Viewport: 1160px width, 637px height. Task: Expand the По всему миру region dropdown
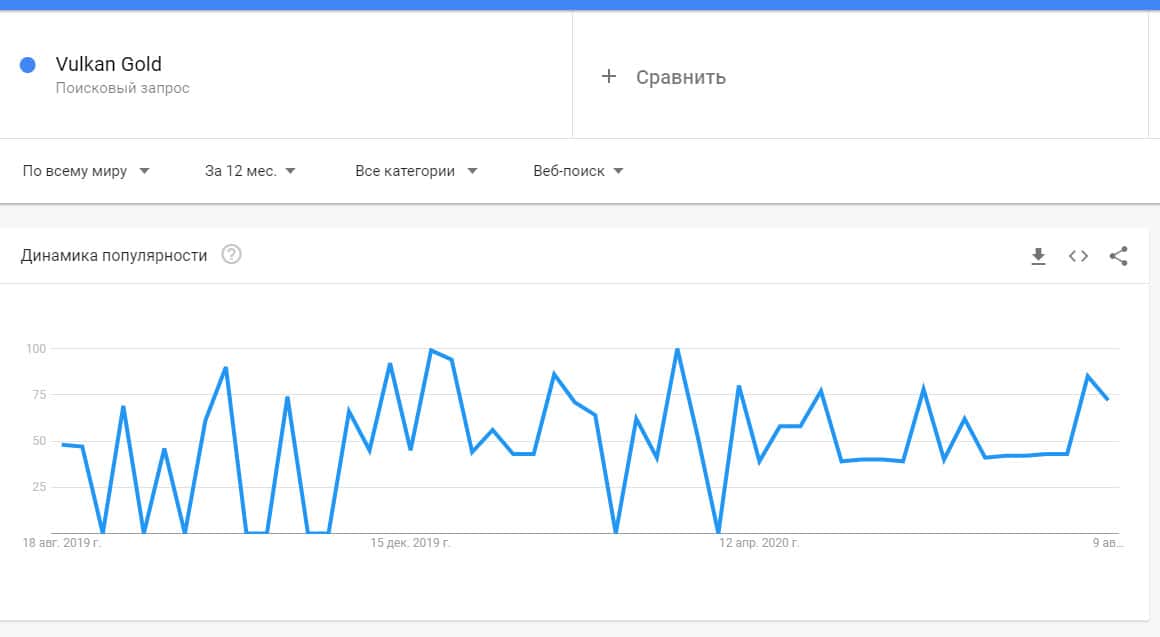point(86,171)
